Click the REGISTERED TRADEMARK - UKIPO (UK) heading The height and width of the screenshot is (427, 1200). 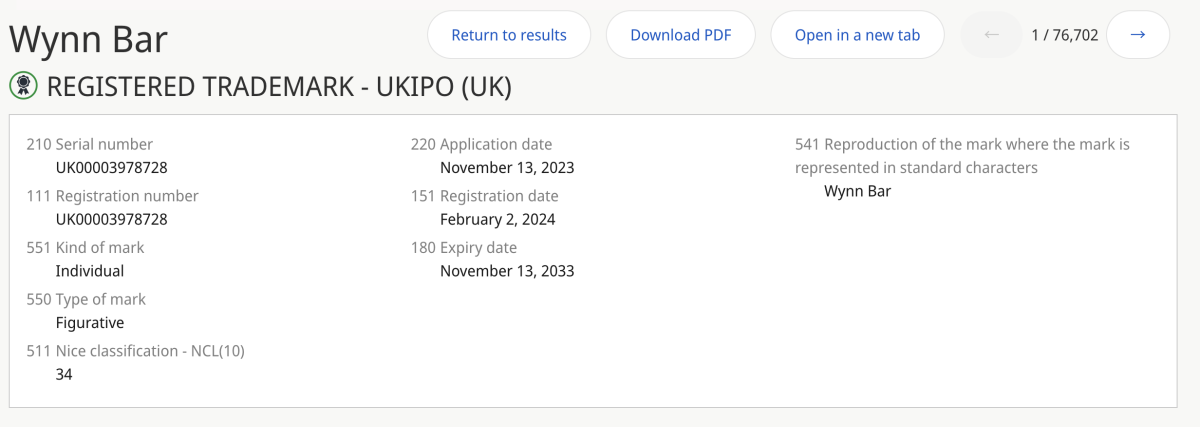pos(279,87)
